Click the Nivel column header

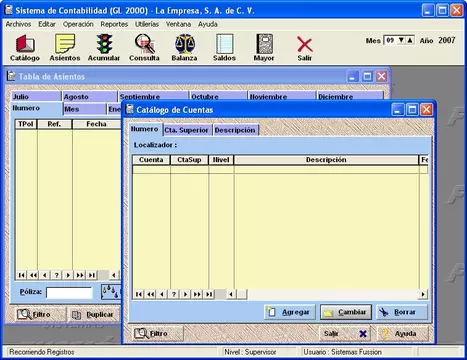pyautogui.click(x=221, y=160)
